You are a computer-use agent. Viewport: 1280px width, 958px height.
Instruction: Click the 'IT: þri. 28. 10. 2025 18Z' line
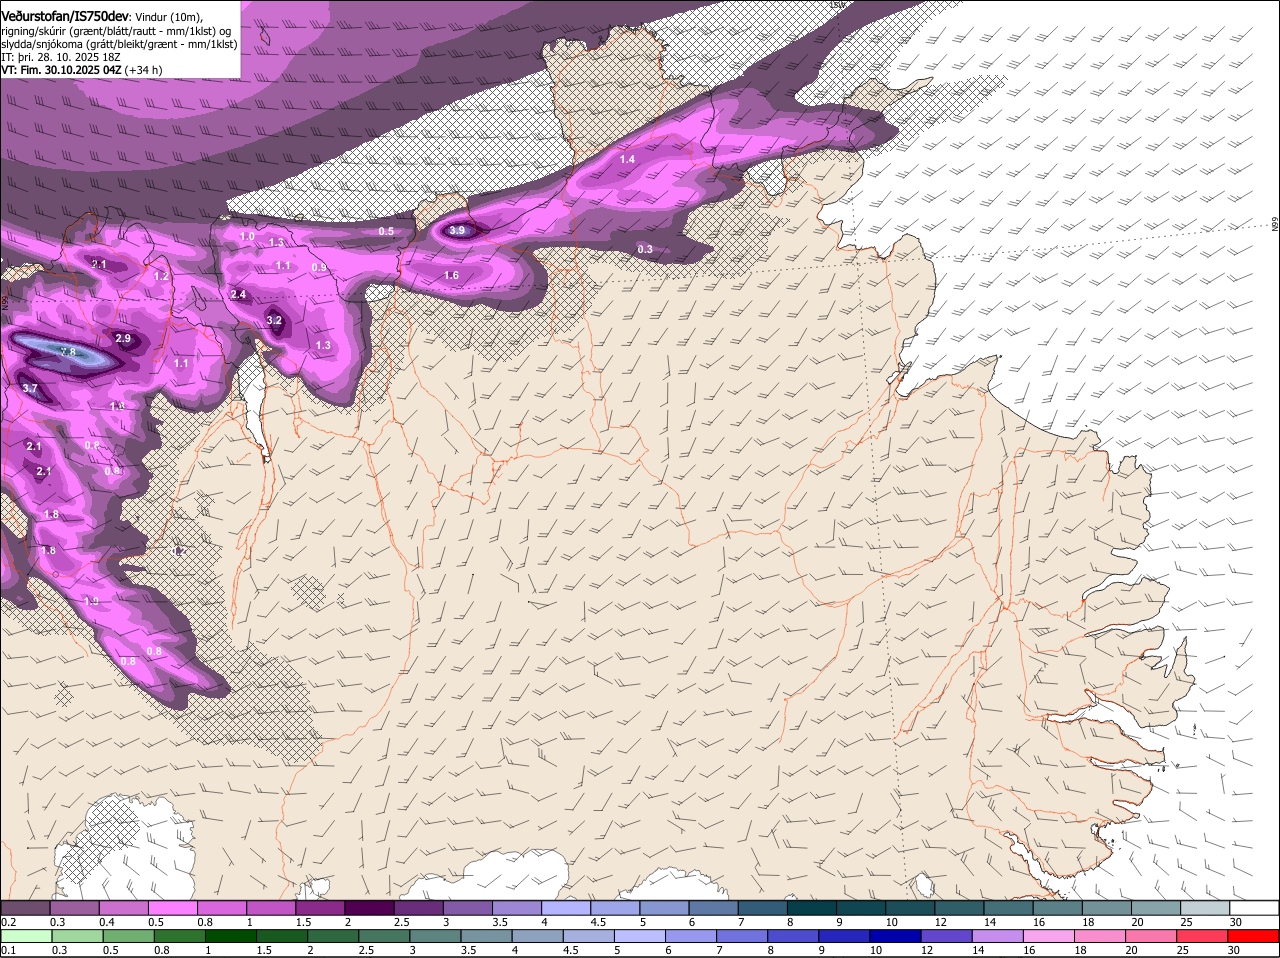click(x=61, y=57)
